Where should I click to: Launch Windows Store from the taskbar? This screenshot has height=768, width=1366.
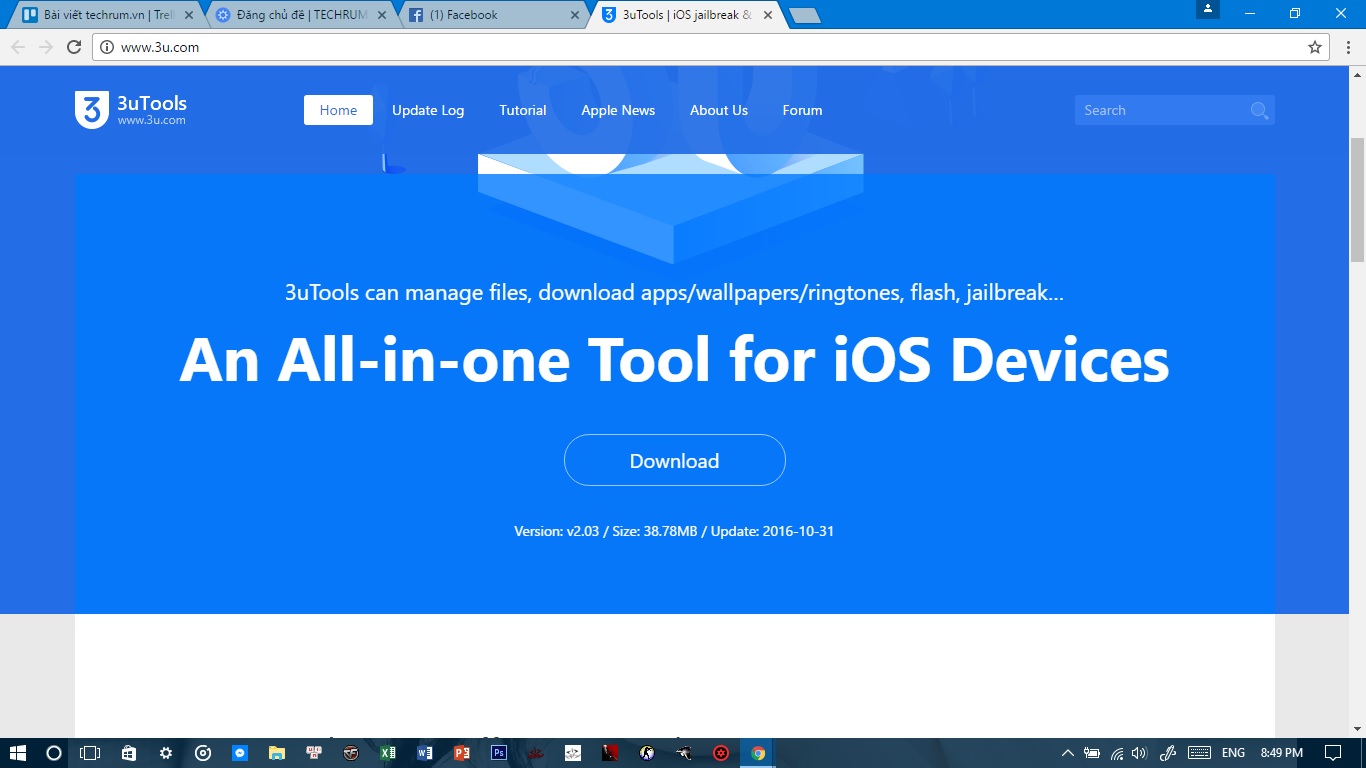(128, 753)
